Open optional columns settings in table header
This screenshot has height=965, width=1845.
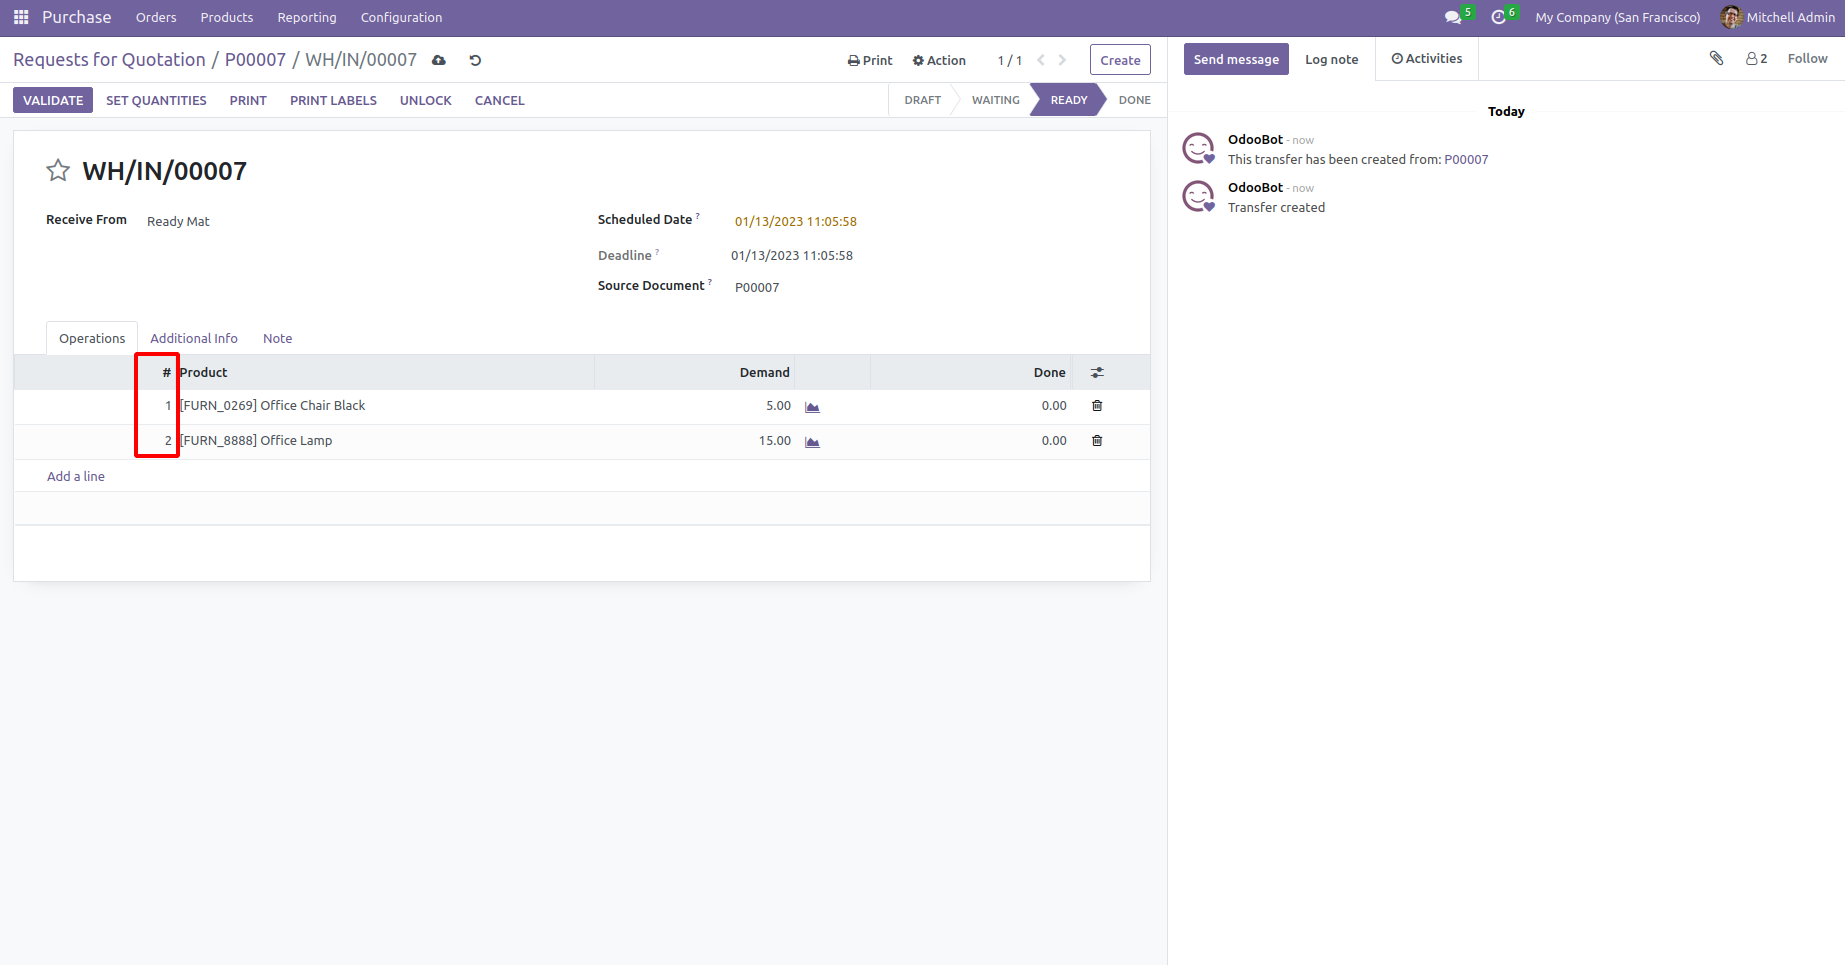click(1097, 372)
